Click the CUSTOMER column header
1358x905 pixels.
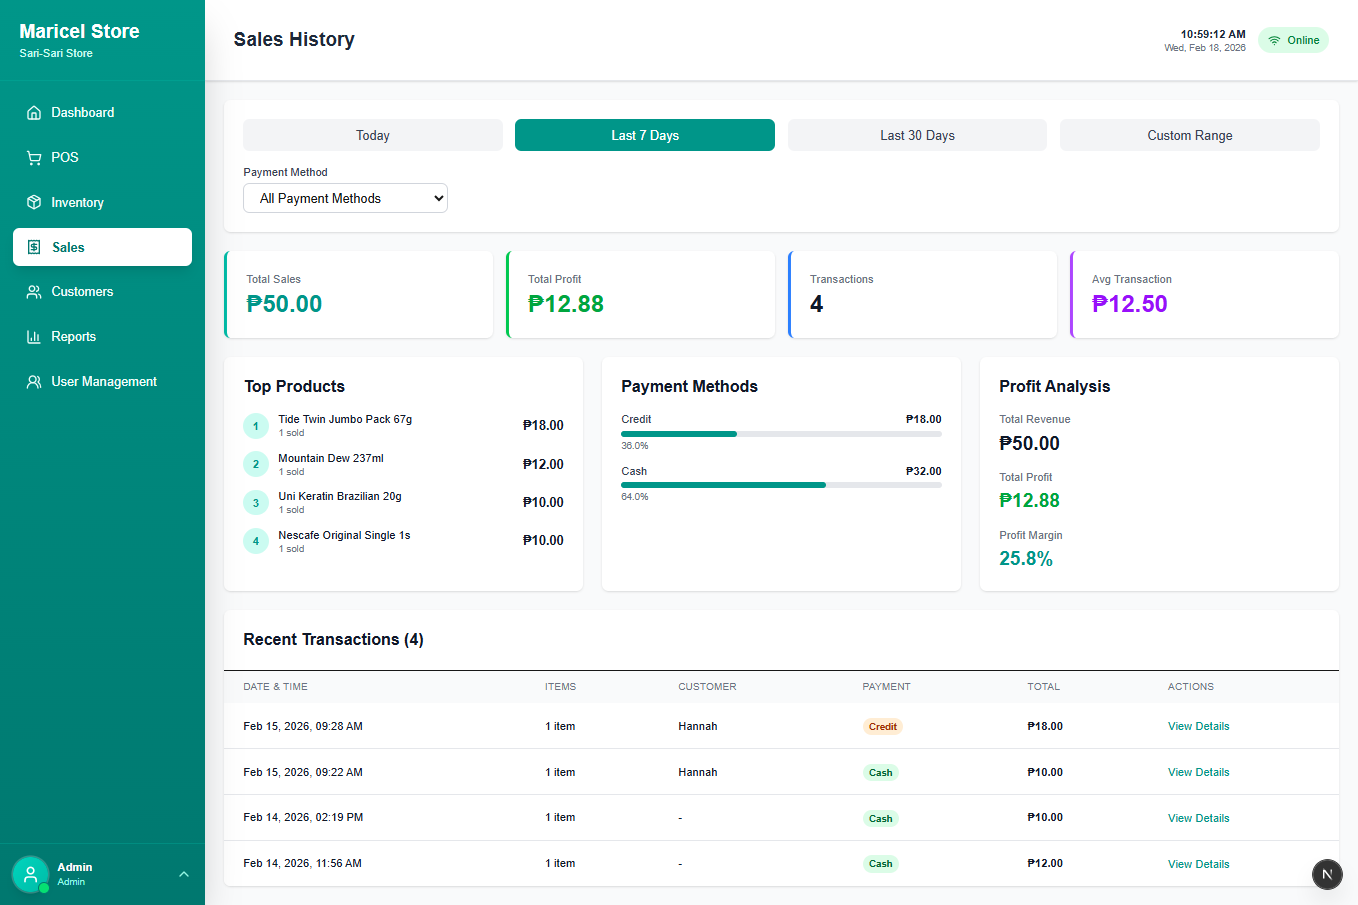[x=707, y=687]
